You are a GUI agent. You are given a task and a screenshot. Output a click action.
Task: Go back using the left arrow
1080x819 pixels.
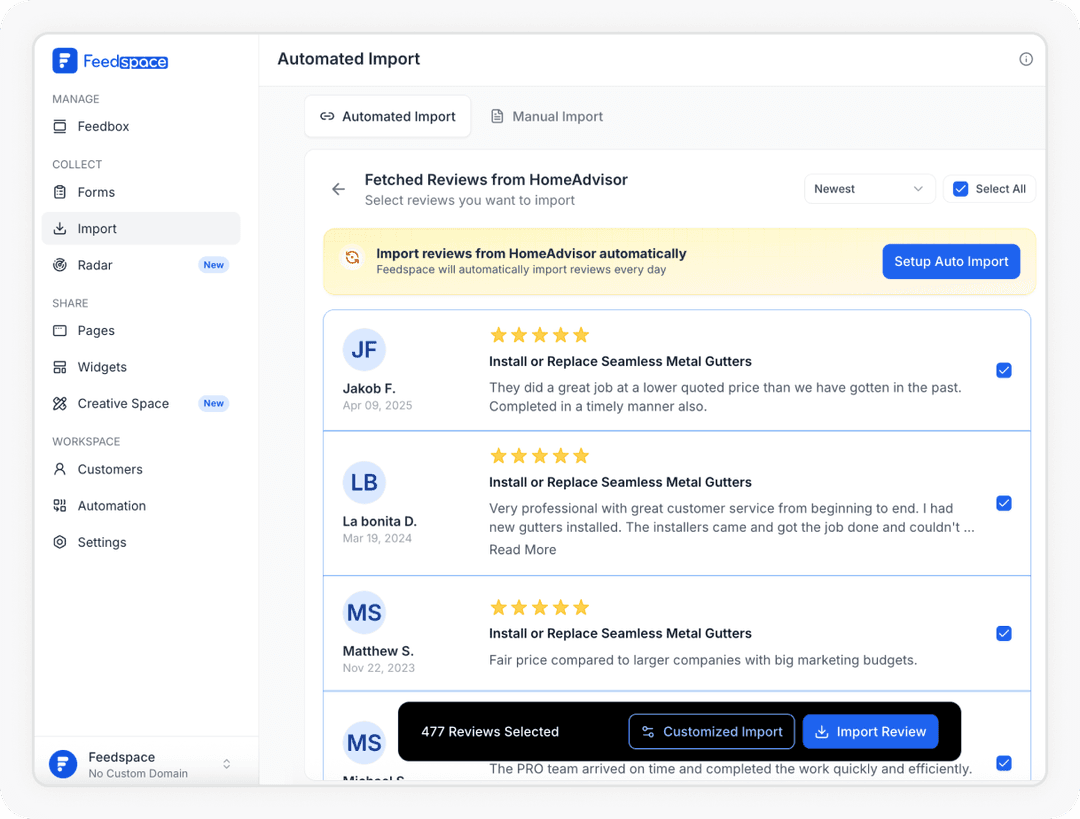tap(338, 189)
